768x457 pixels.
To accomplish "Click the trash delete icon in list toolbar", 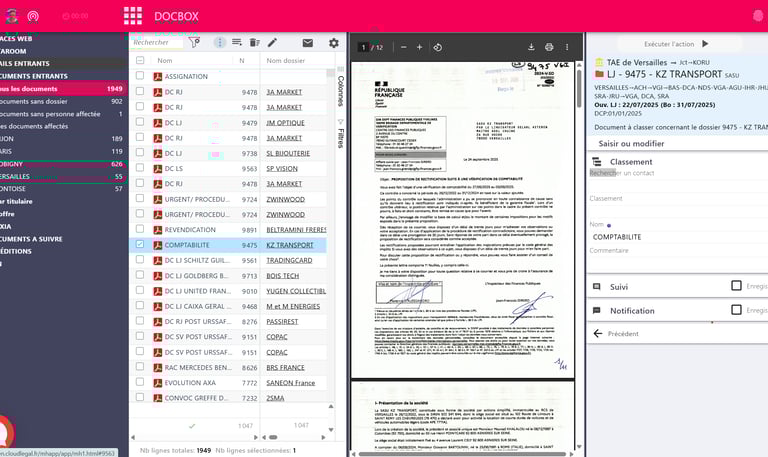I will point(254,43).
